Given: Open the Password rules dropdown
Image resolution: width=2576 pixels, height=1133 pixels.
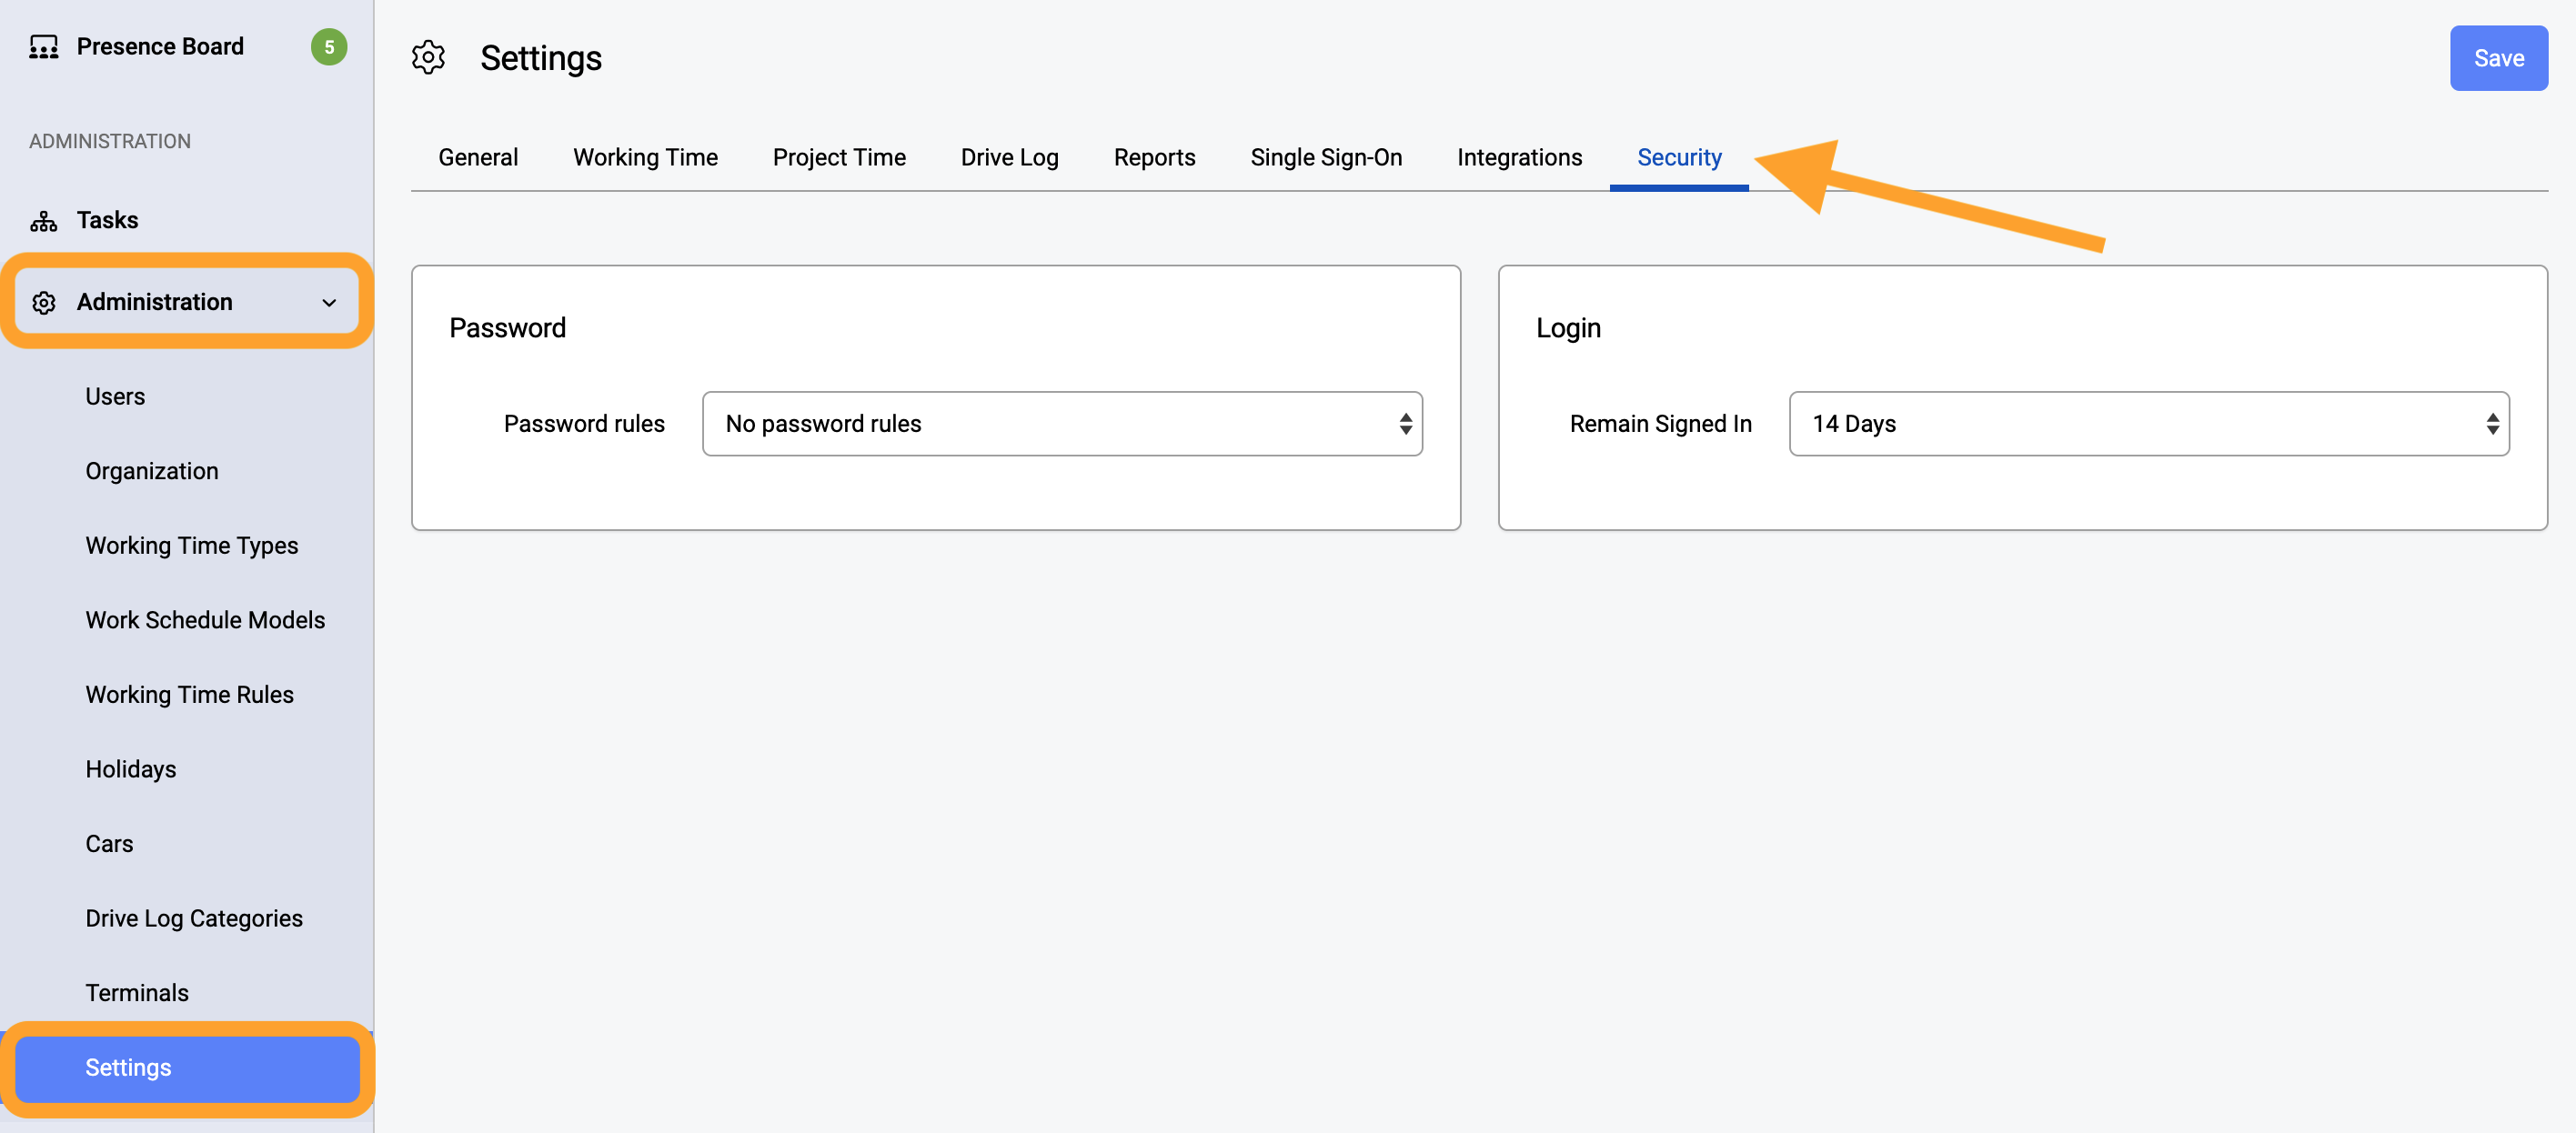Looking at the screenshot, I should (1062, 424).
